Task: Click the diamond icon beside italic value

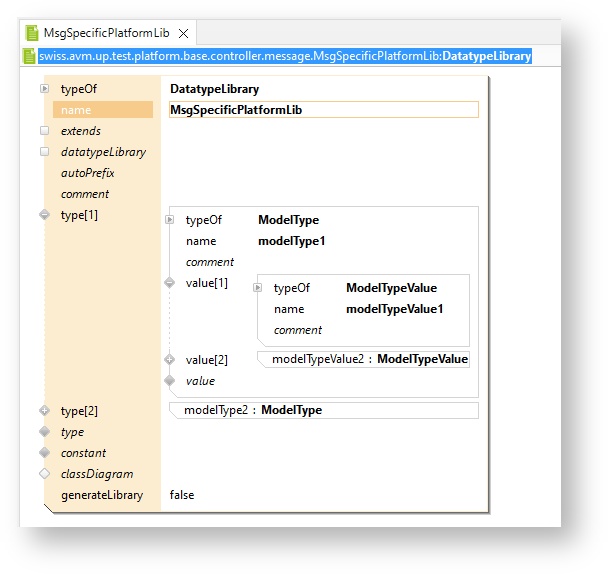Action: (x=170, y=381)
